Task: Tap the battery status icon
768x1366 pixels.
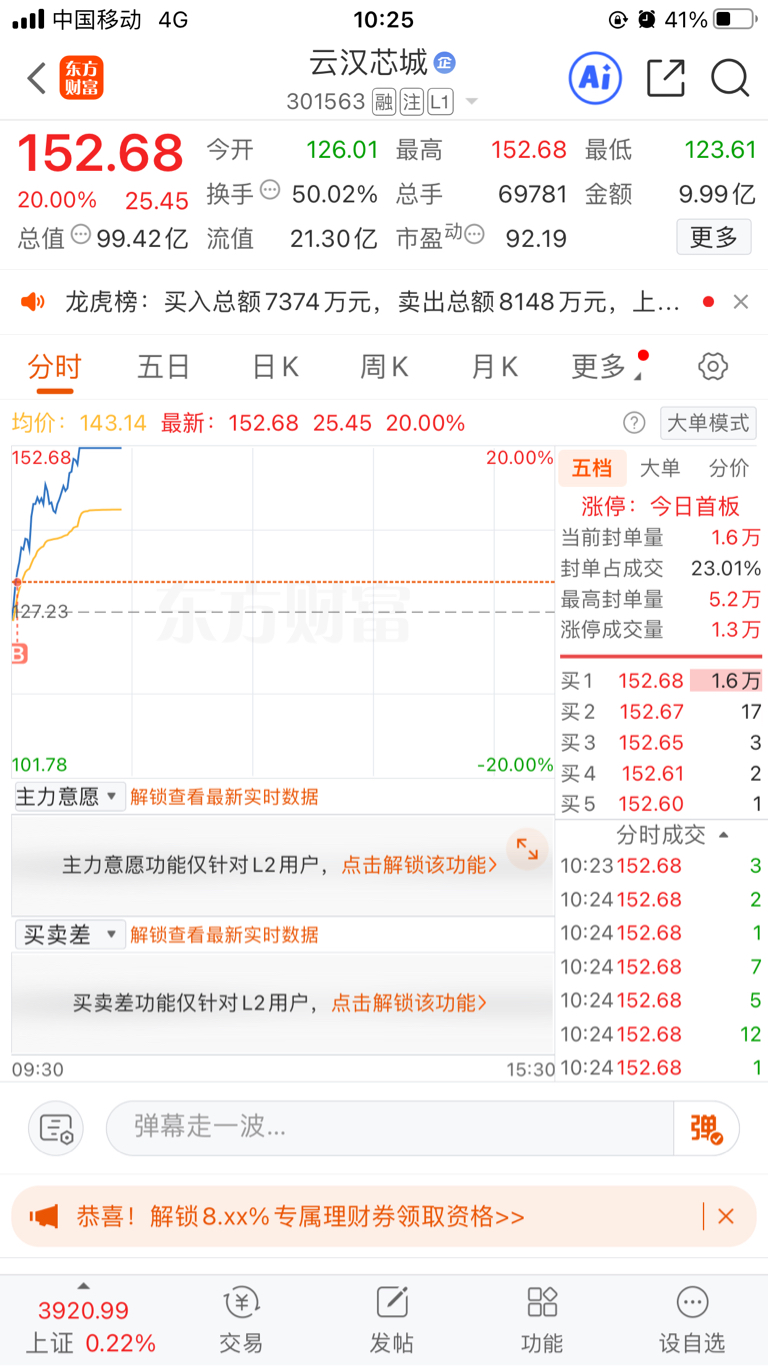Action: coord(736,19)
